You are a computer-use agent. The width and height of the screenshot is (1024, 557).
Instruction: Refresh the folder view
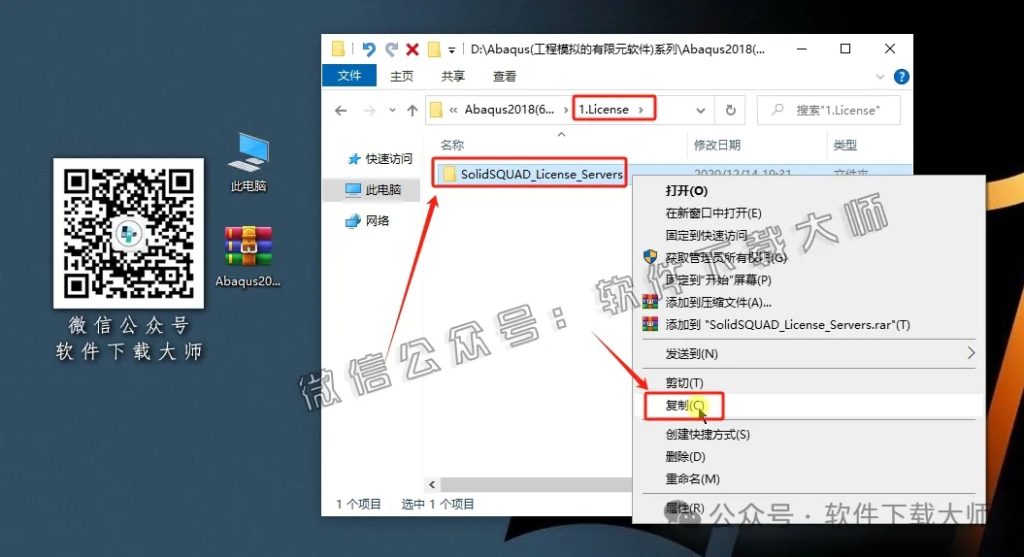pyautogui.click(x=731, y=110)
